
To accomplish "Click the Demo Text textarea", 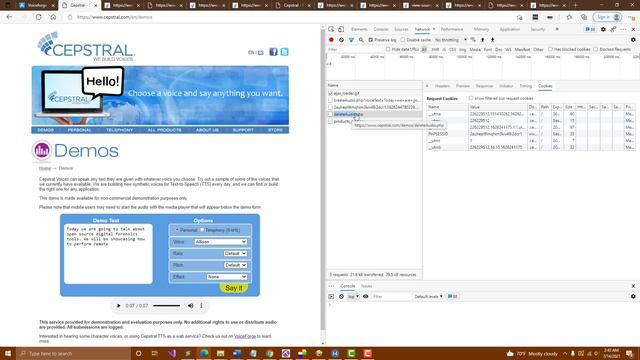I will point(108,253).
